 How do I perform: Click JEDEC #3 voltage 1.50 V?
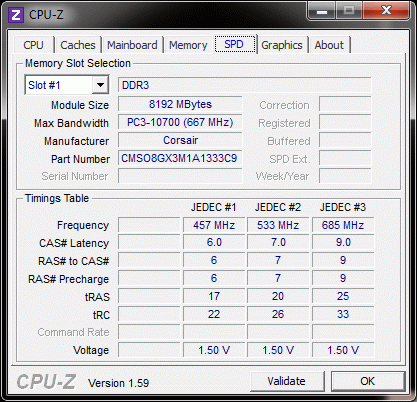point(343,350)
